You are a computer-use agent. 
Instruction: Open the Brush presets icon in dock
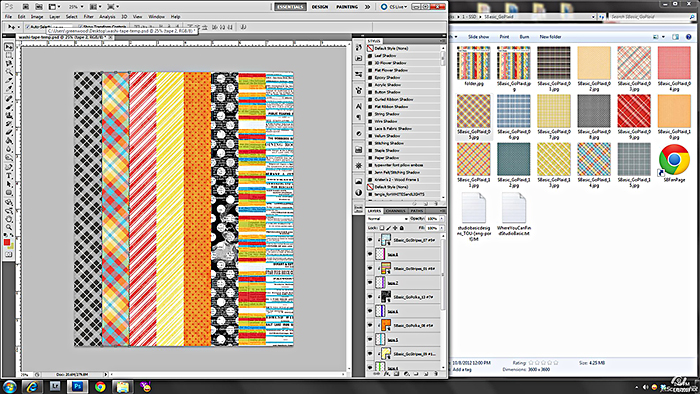tap(358, 75)
